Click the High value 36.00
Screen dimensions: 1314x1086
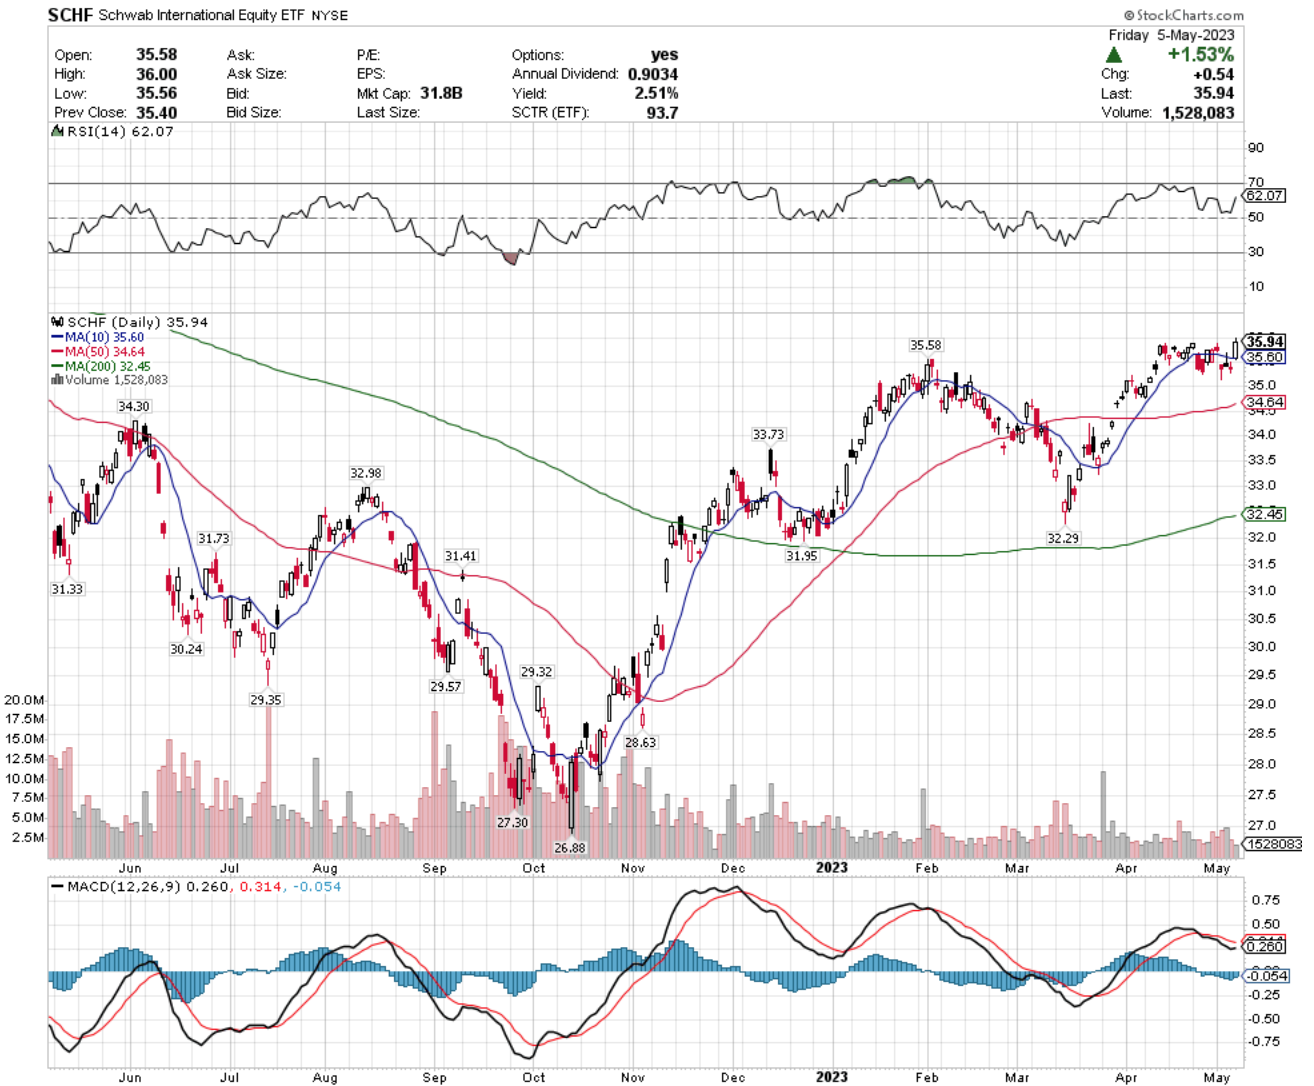156,74
